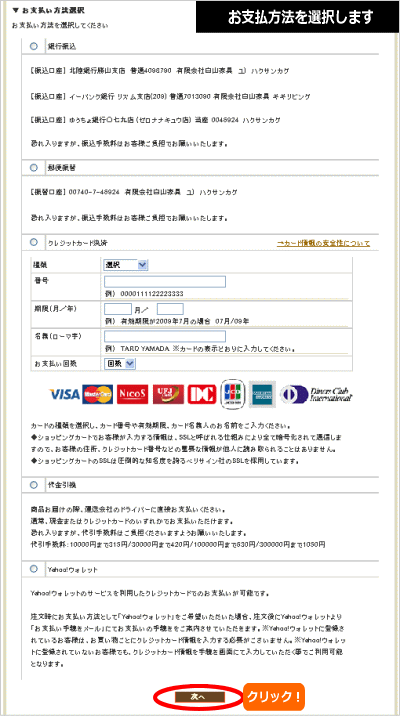The image size is (400, 716).
Task: Click the 種類 card type label
Action: click(40, 265)
